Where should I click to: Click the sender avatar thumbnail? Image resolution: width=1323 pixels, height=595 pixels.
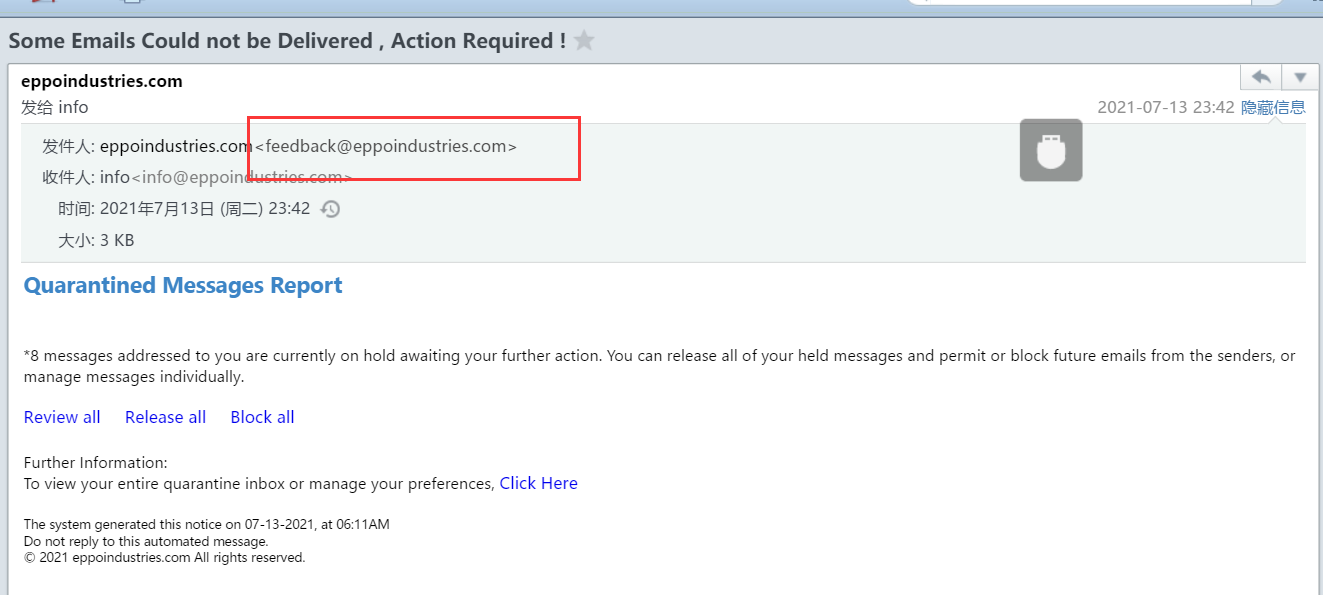[1050, 150]
